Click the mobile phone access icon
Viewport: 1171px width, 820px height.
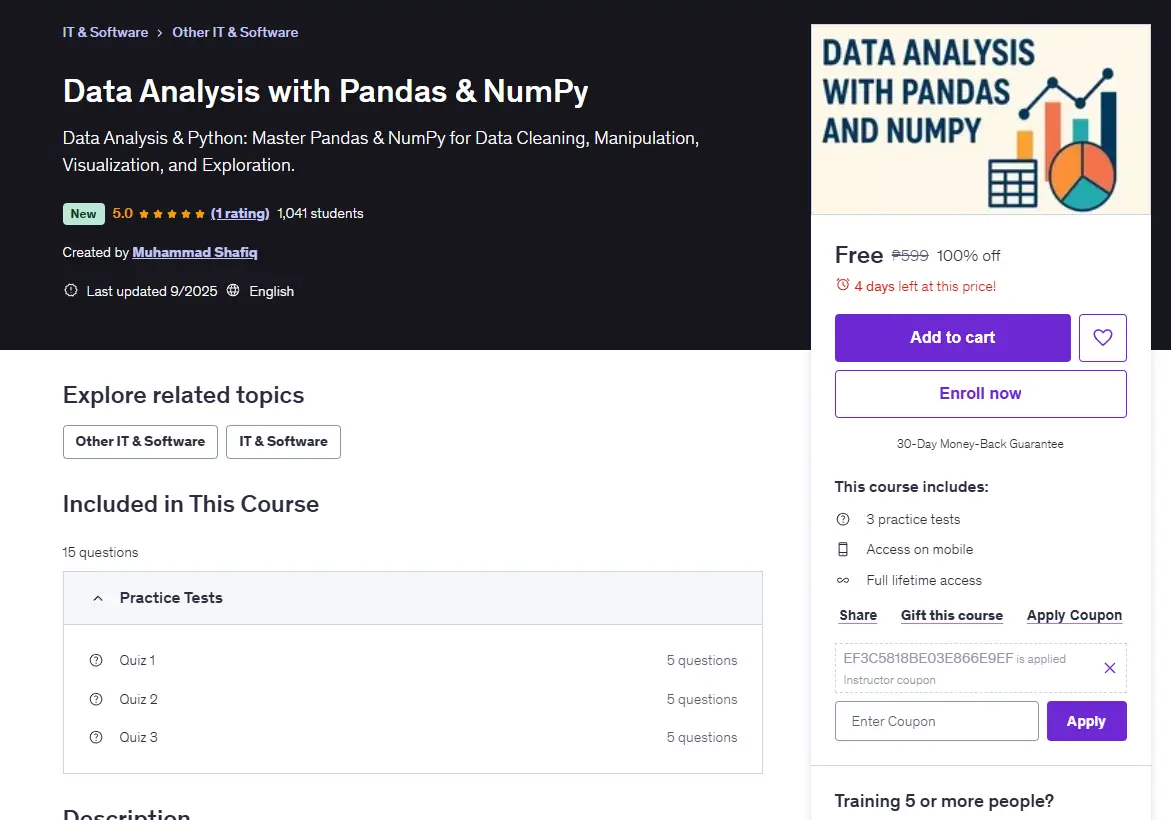point(842,549)
